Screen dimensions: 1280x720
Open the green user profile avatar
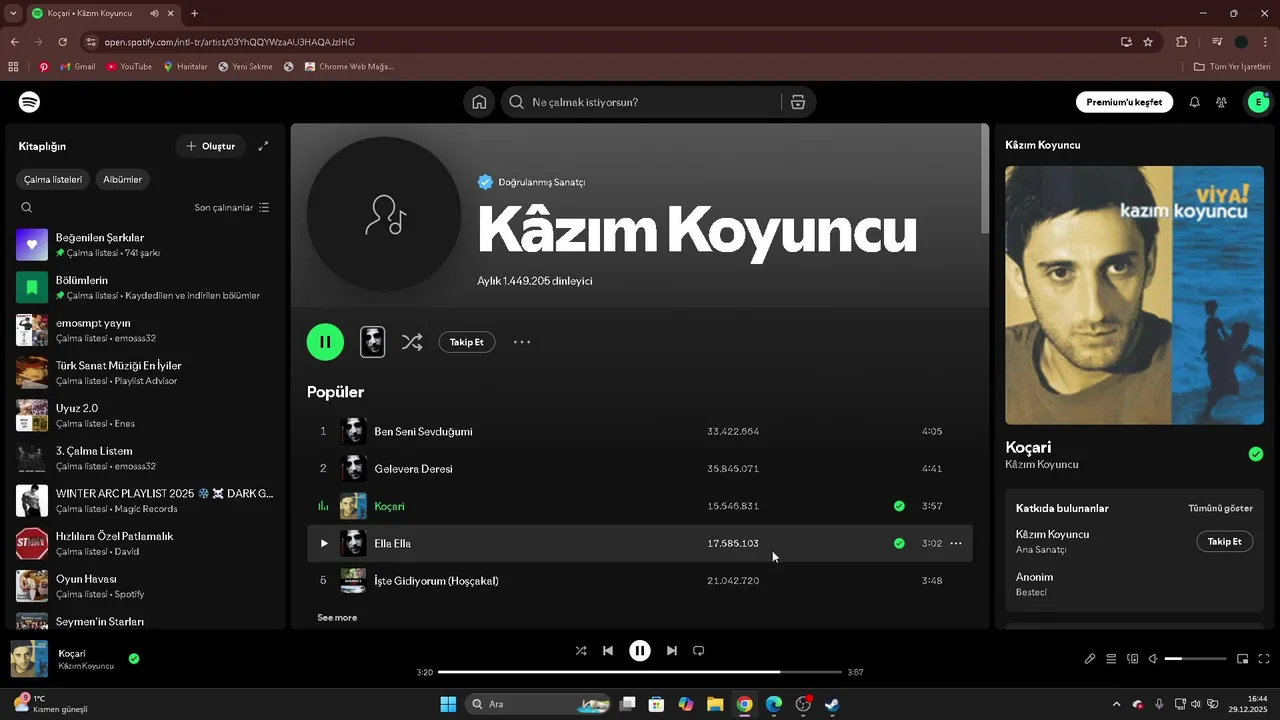1257,102
